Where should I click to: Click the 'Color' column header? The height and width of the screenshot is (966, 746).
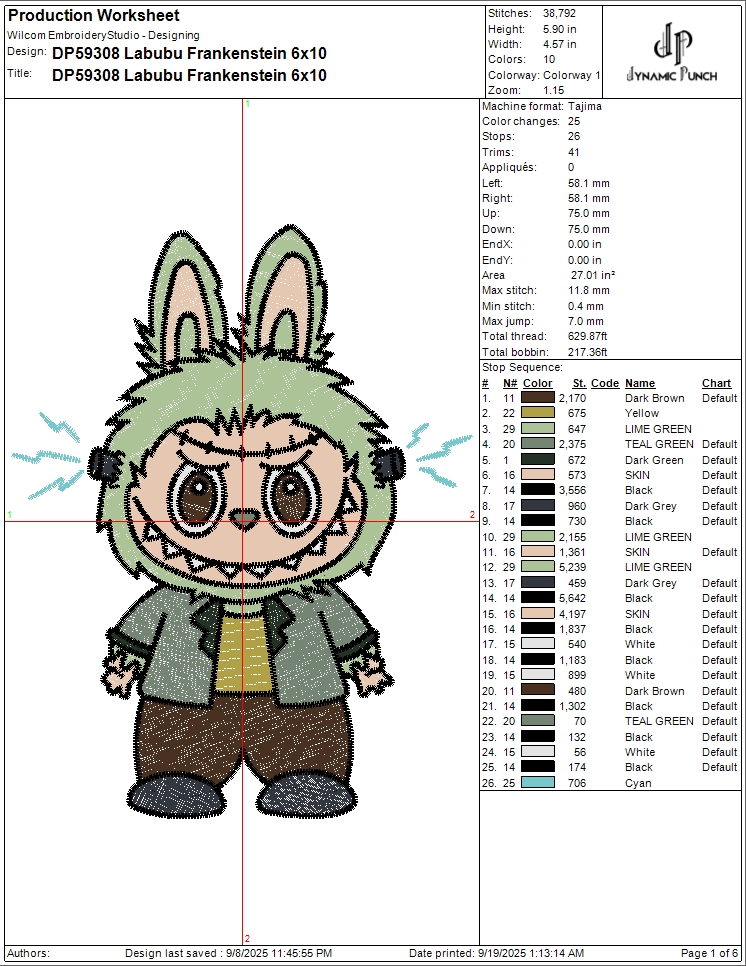point(538,383)
